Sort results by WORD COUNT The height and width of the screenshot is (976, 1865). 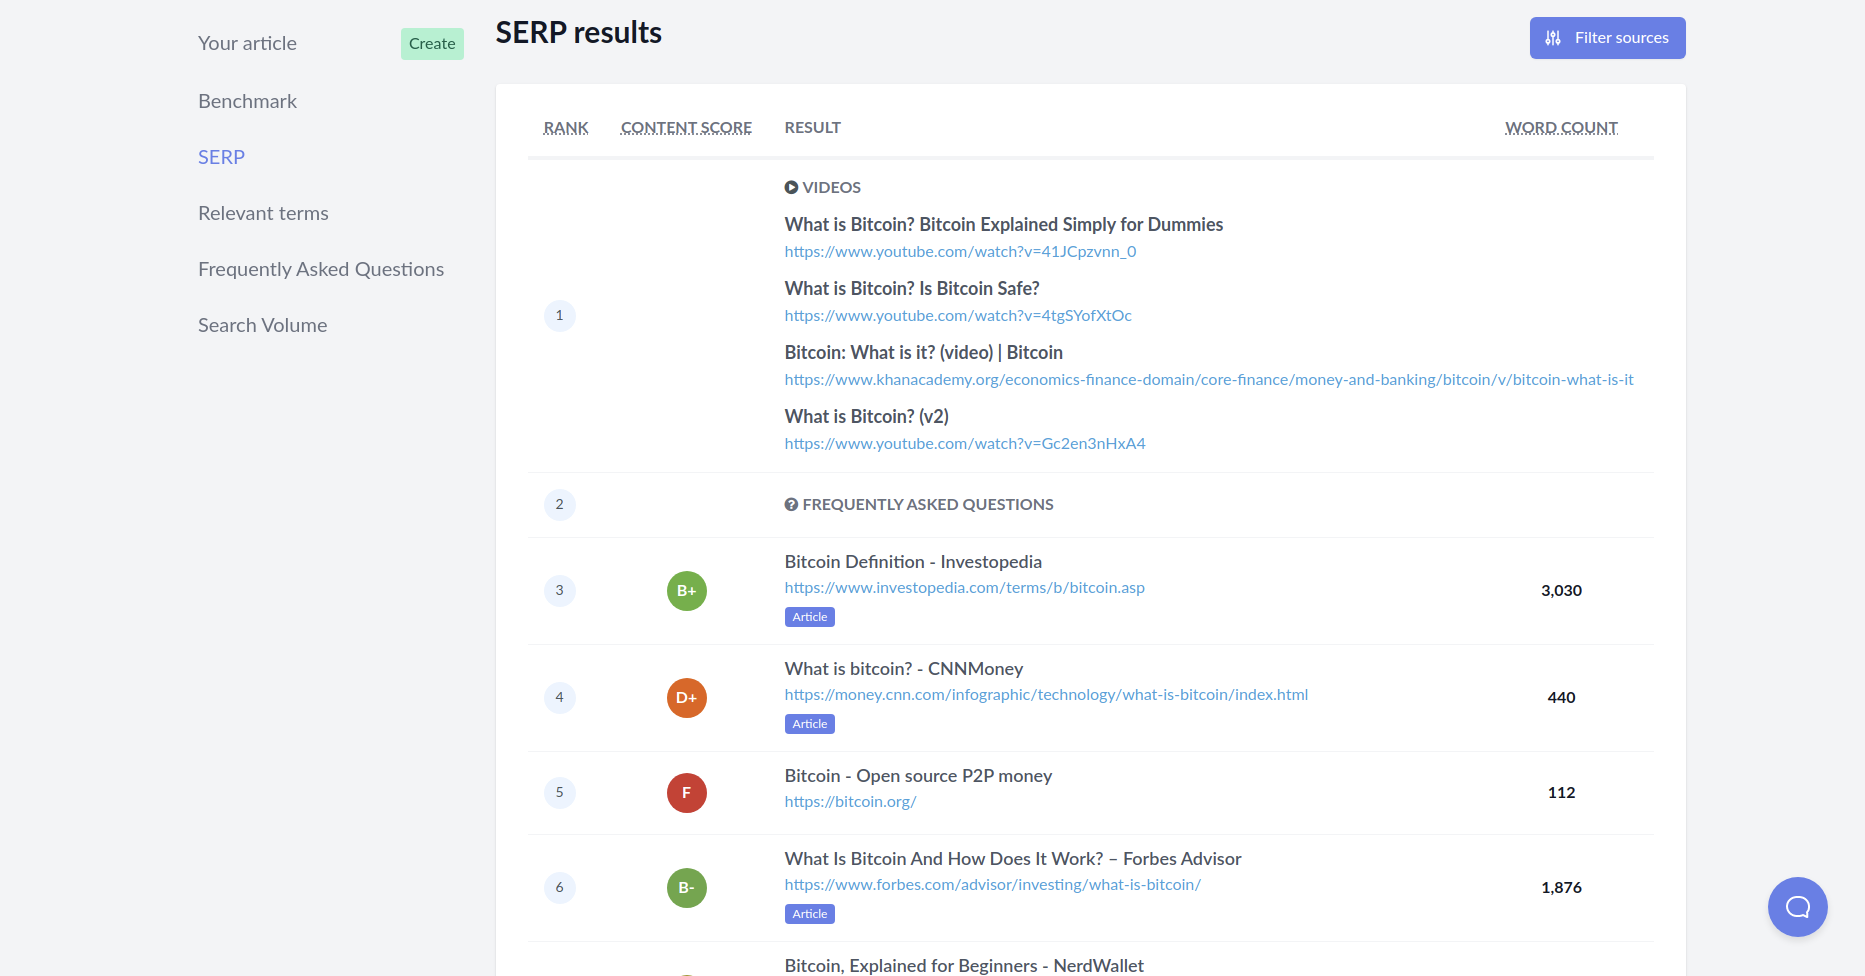[1561, 127]
